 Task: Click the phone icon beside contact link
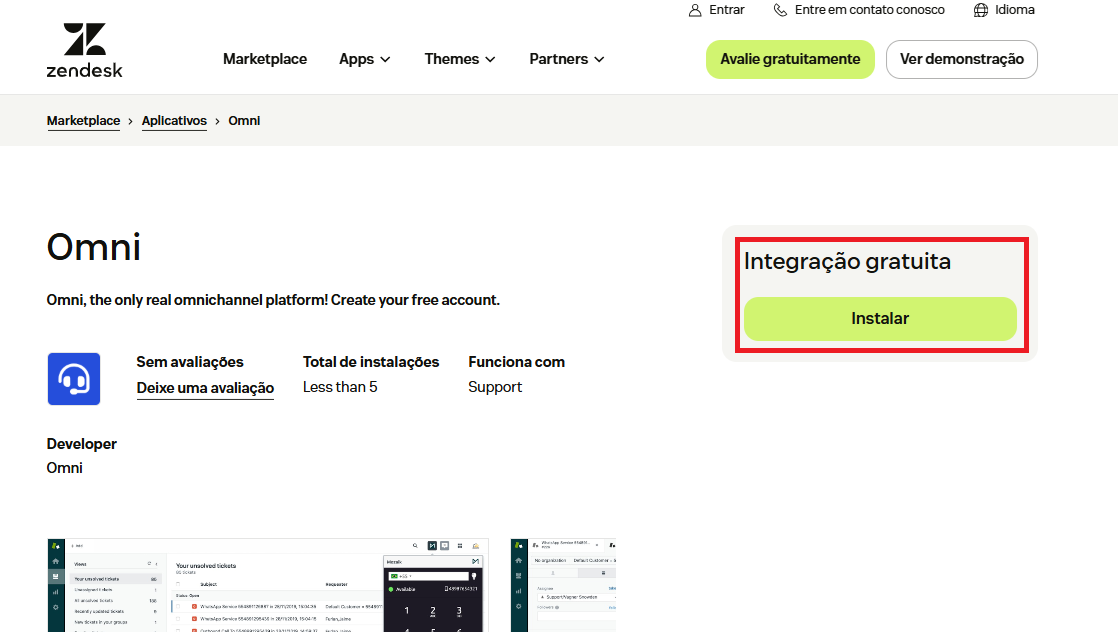pyautogui.click(x=781, y=10)
